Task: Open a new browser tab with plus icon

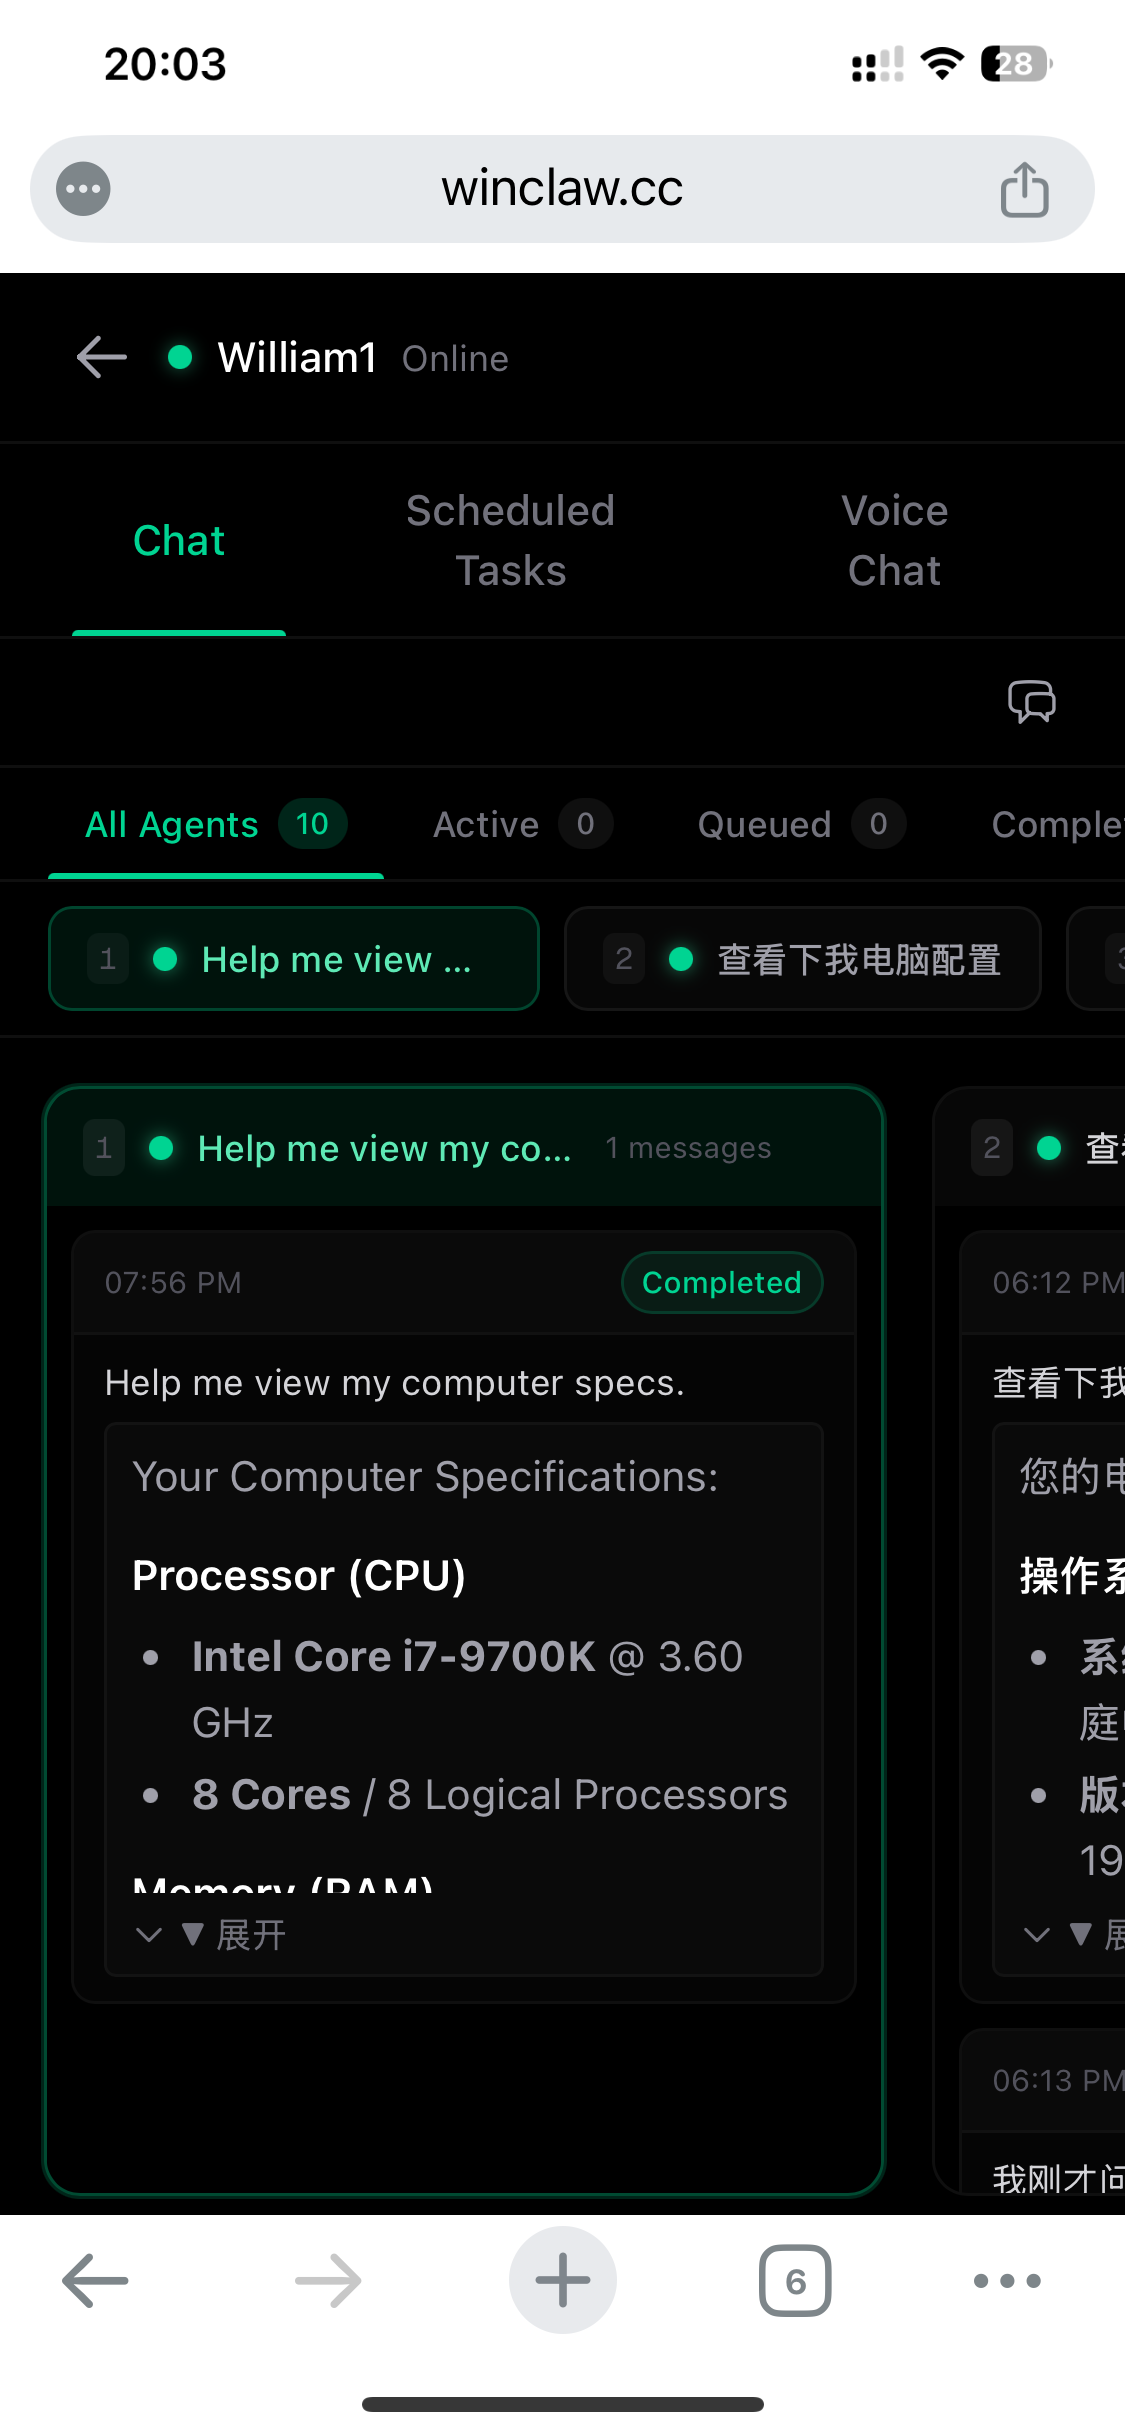Action: coord(562,2280)
